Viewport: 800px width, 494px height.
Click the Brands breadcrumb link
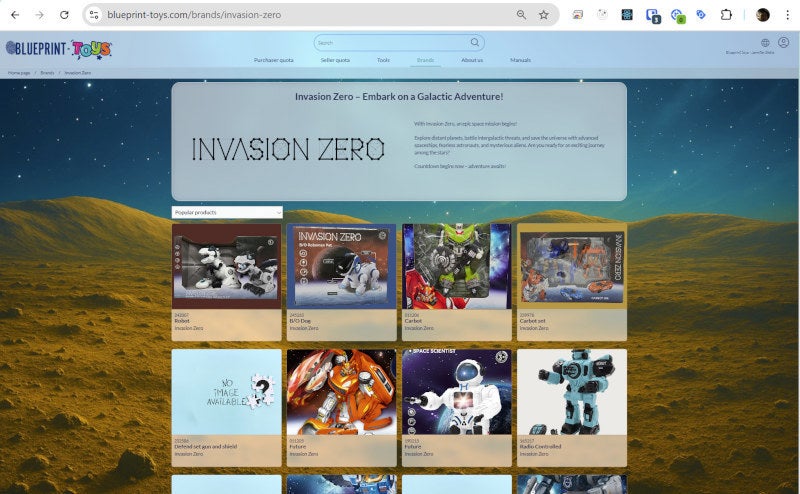pyautogui.click(x=47, y=73)
